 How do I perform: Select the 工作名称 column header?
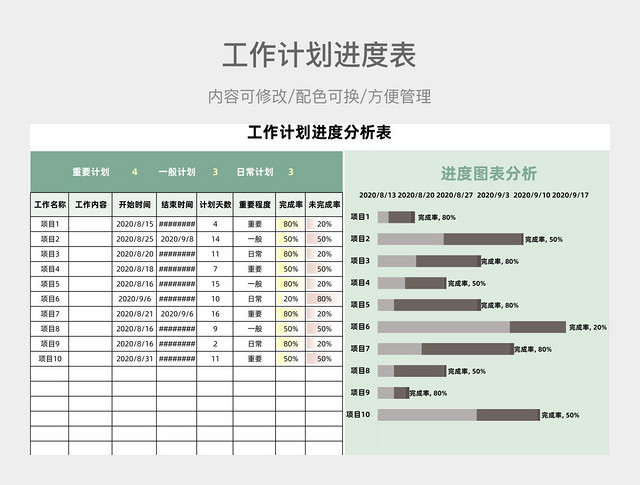tap(50, 205)
